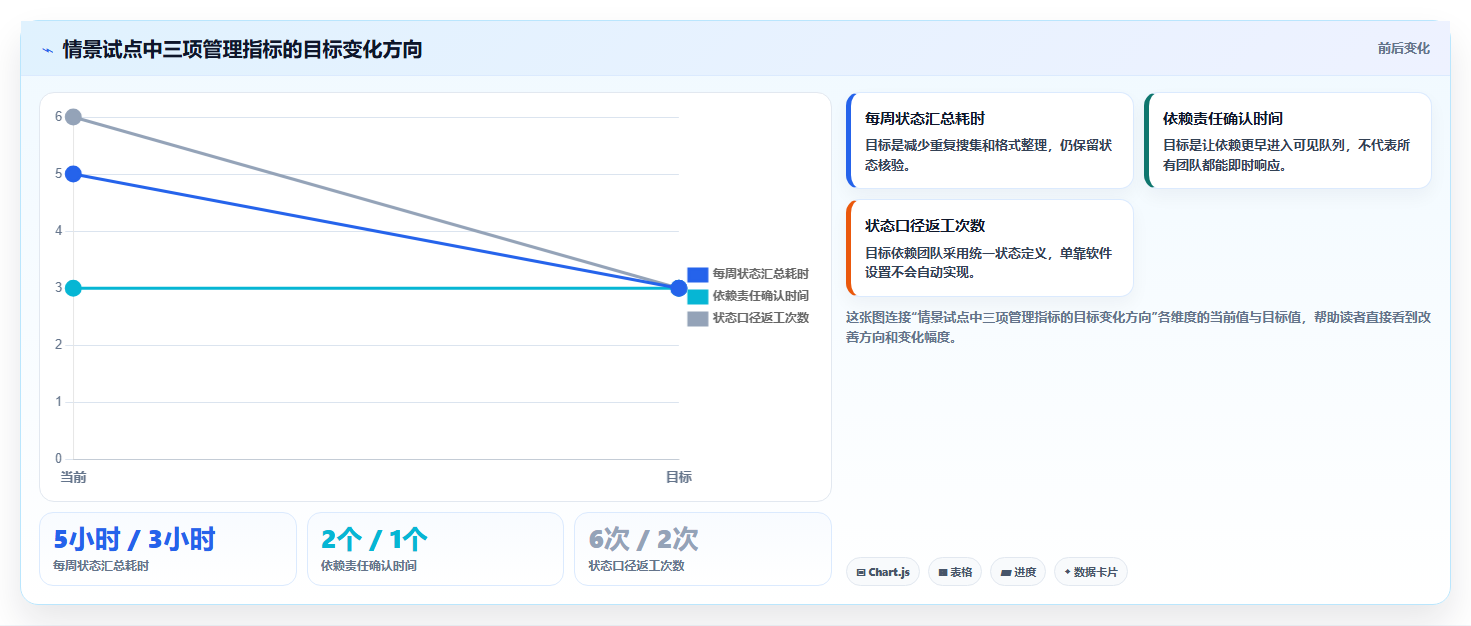Click the 前后变化 label in header
Screen dimensions: 1471x626
click(x=1403, y=48)
